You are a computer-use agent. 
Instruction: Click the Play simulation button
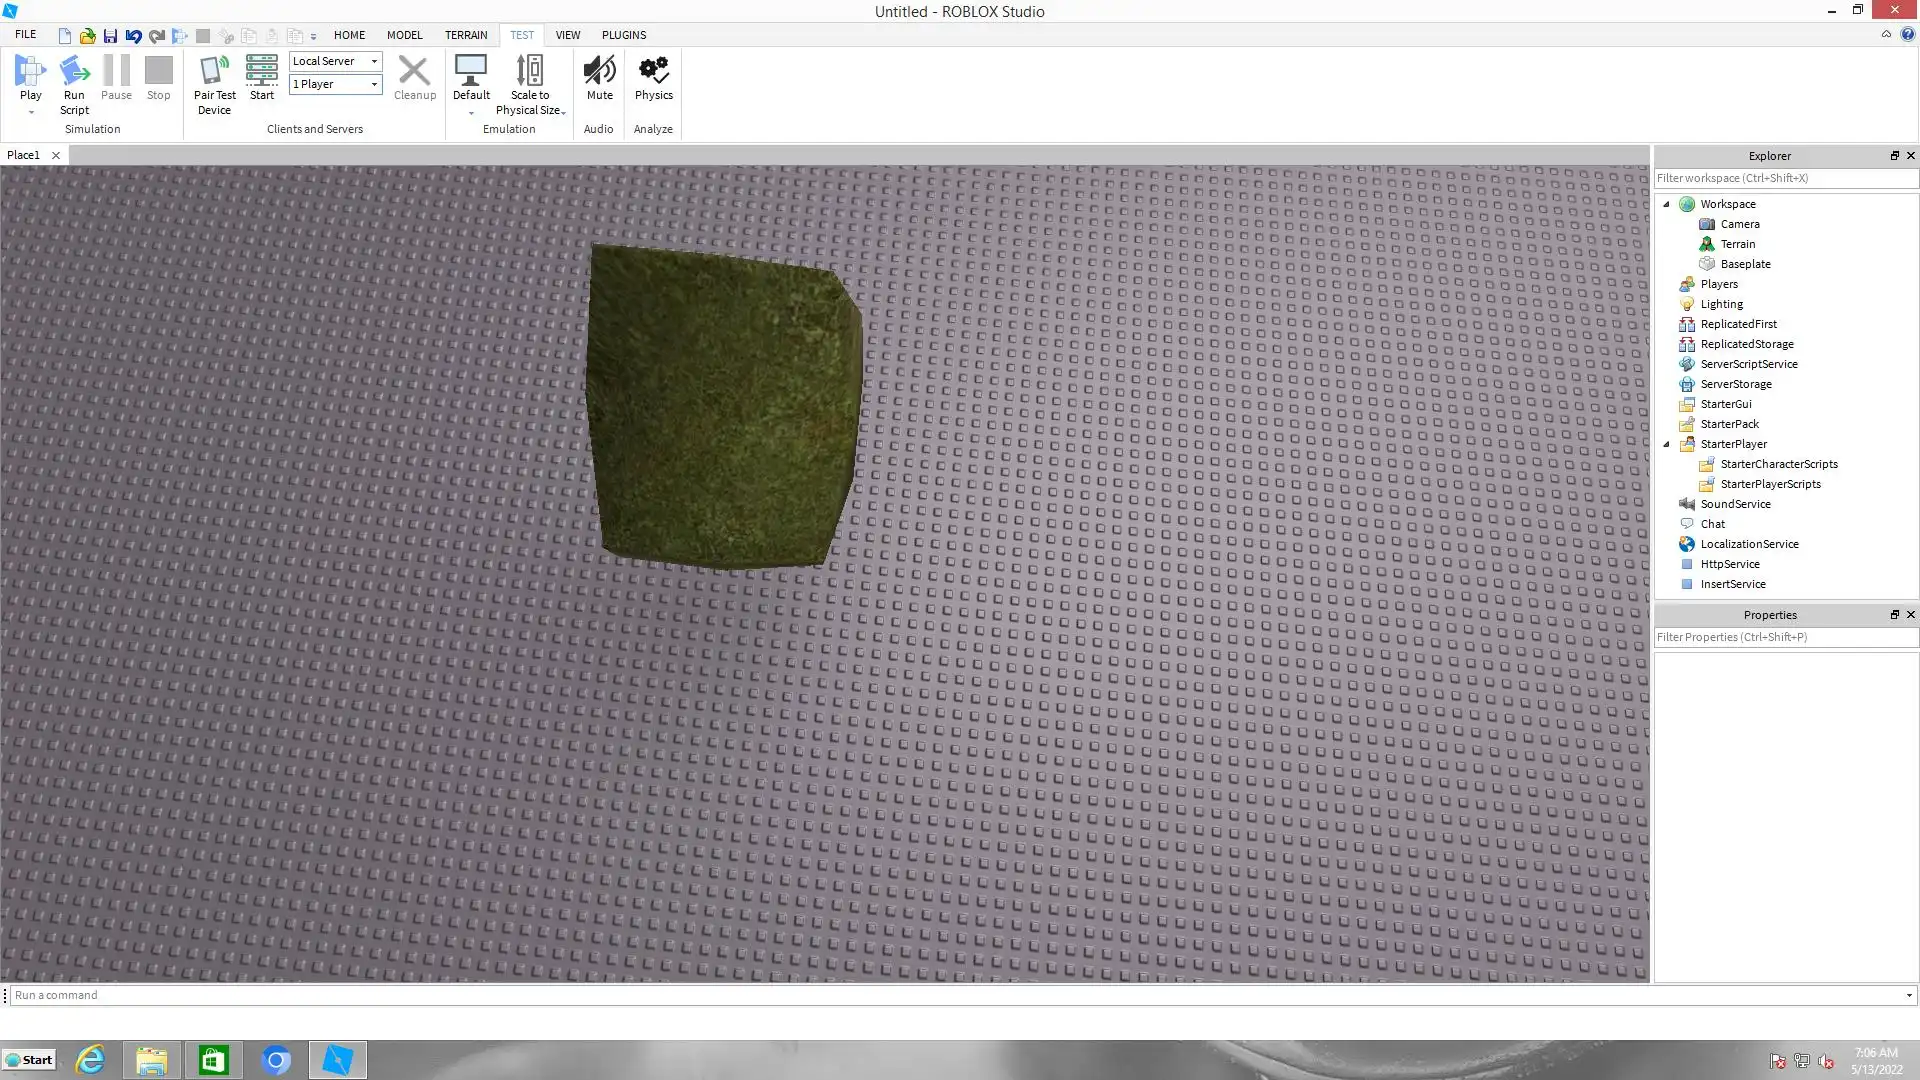(30, 72)
